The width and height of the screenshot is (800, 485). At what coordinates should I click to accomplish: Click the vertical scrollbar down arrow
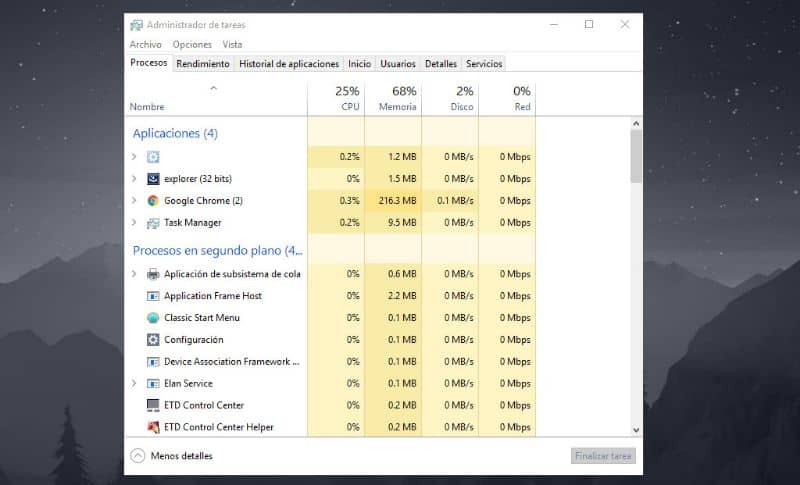(636, 429)
